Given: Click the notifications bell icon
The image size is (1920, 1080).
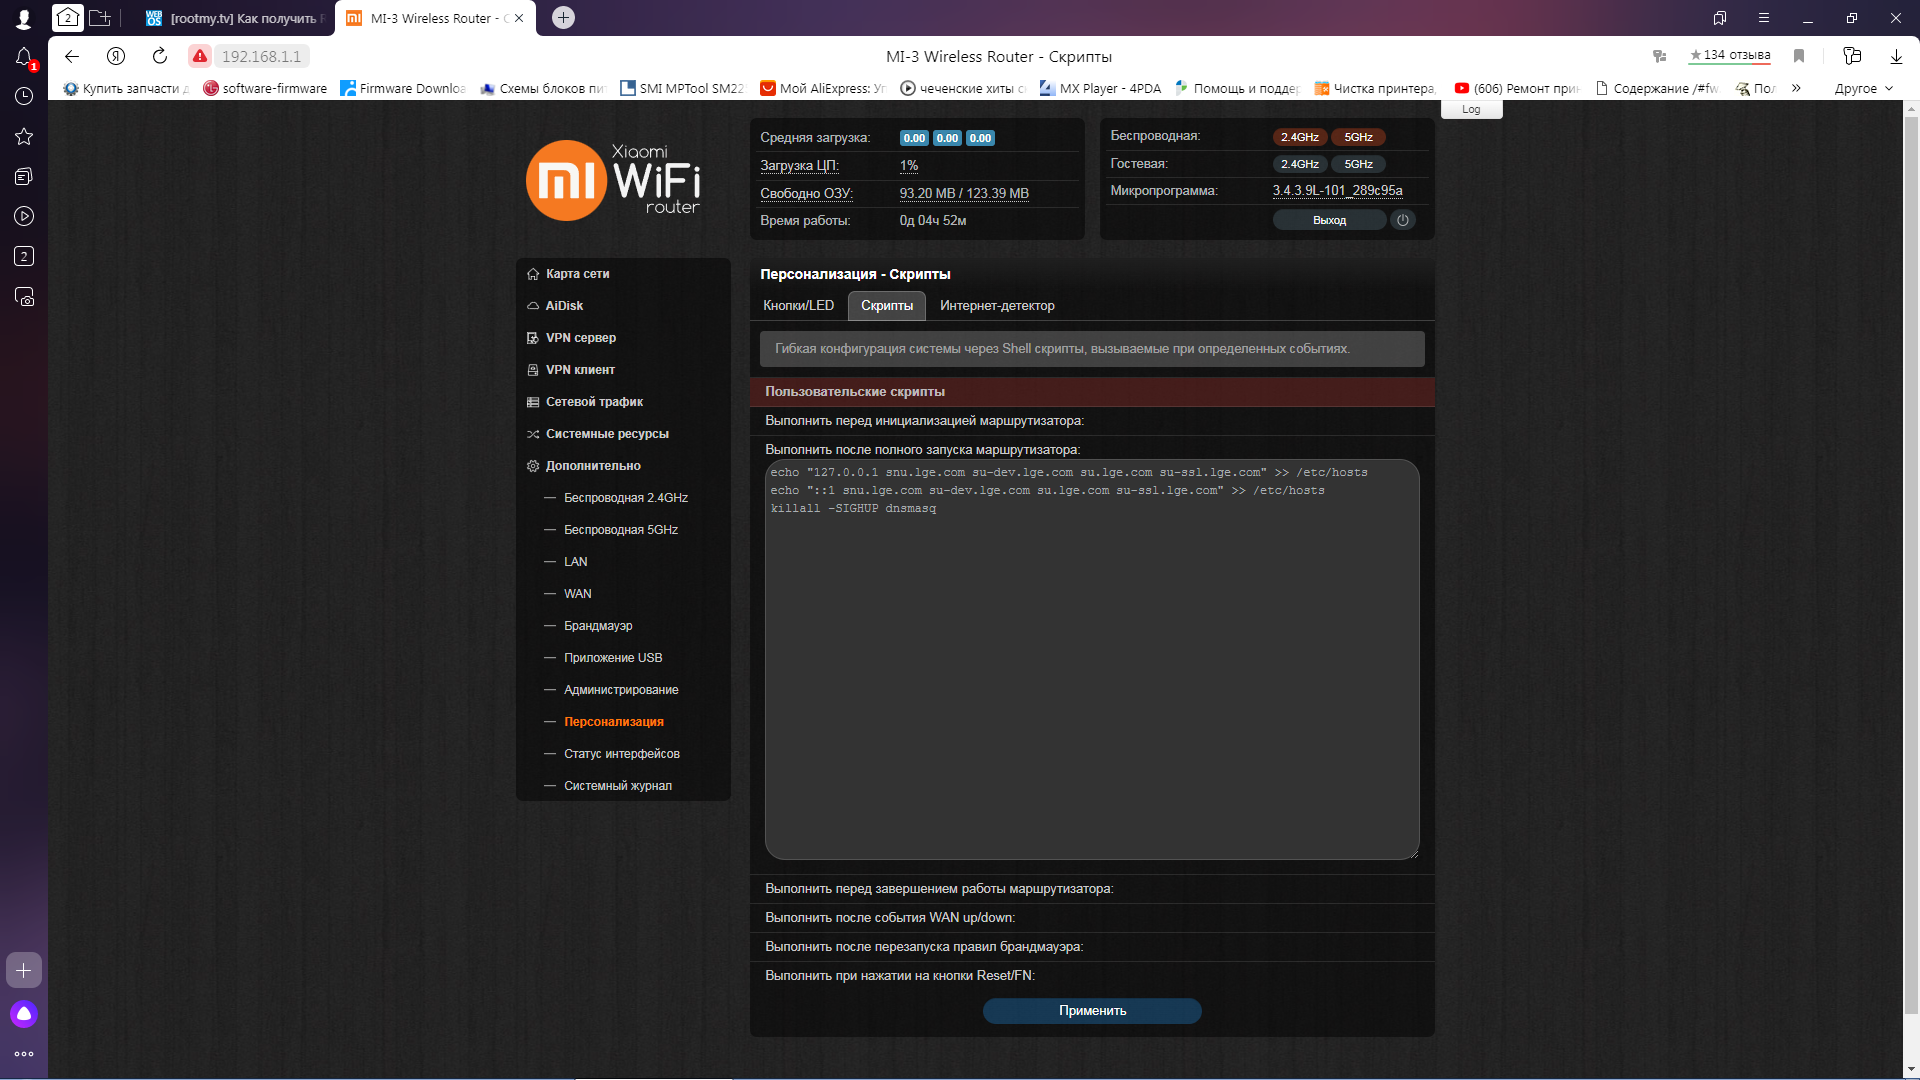Looking at the screenshot, I should pos(24,57).
